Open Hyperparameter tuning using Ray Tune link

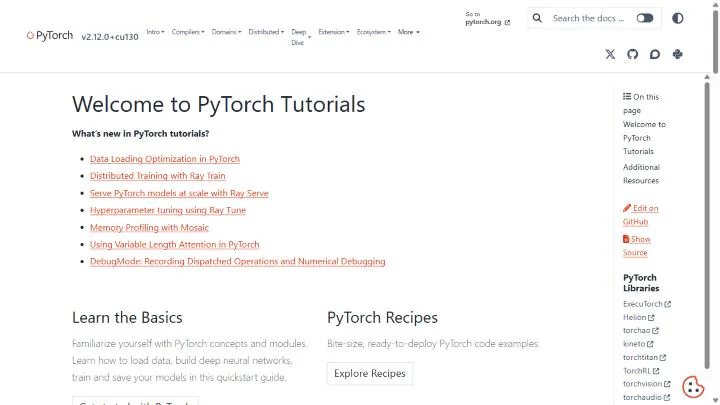[168, 210]
